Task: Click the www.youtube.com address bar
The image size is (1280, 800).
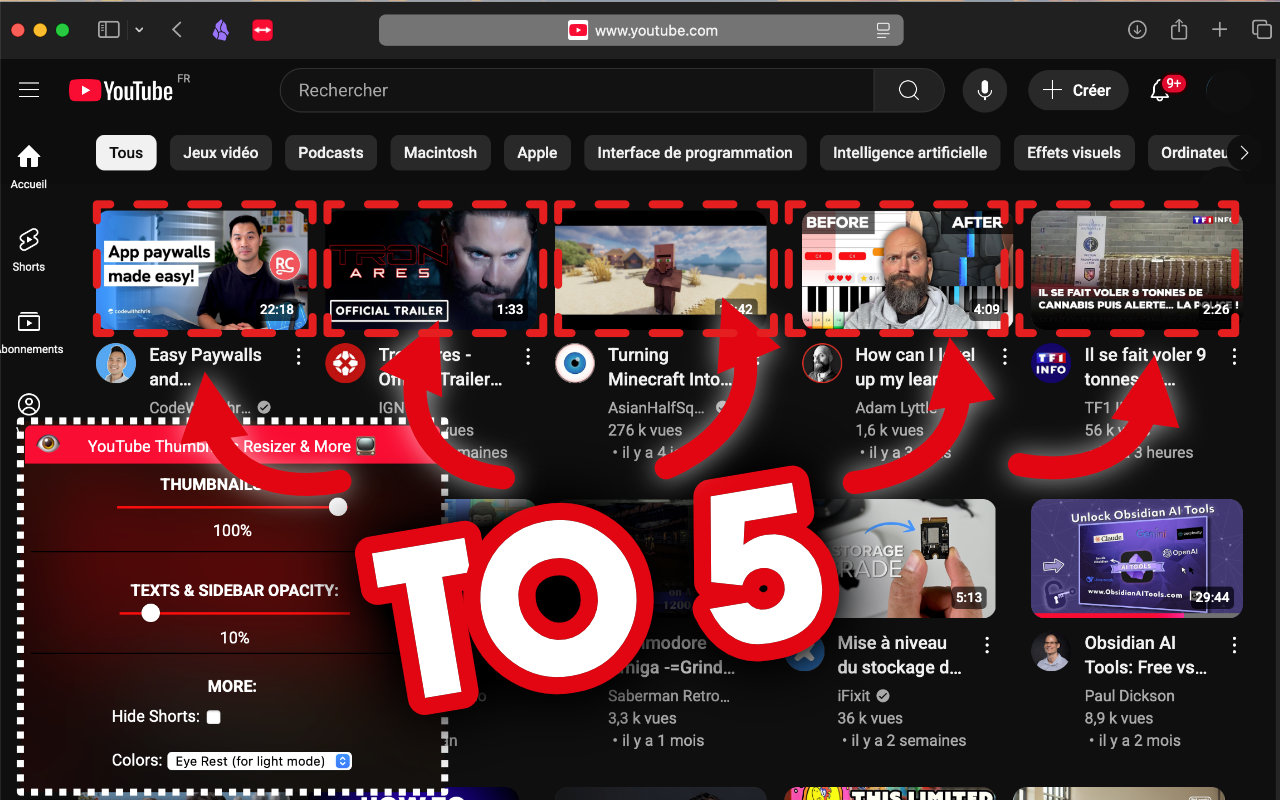Action: (x=641, y=30)
